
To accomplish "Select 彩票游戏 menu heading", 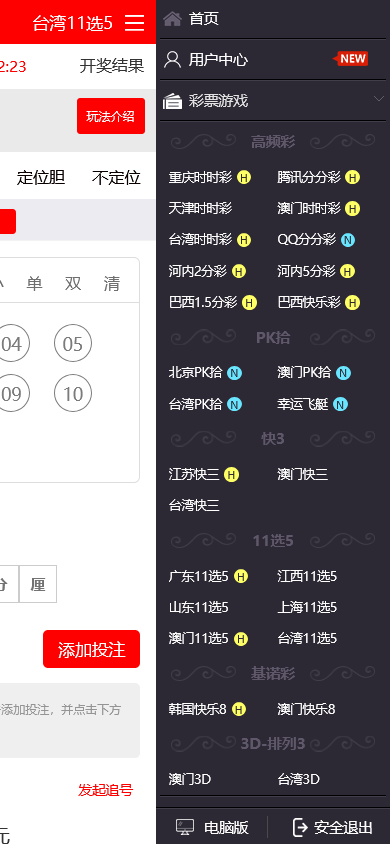I will coord(218,101).
